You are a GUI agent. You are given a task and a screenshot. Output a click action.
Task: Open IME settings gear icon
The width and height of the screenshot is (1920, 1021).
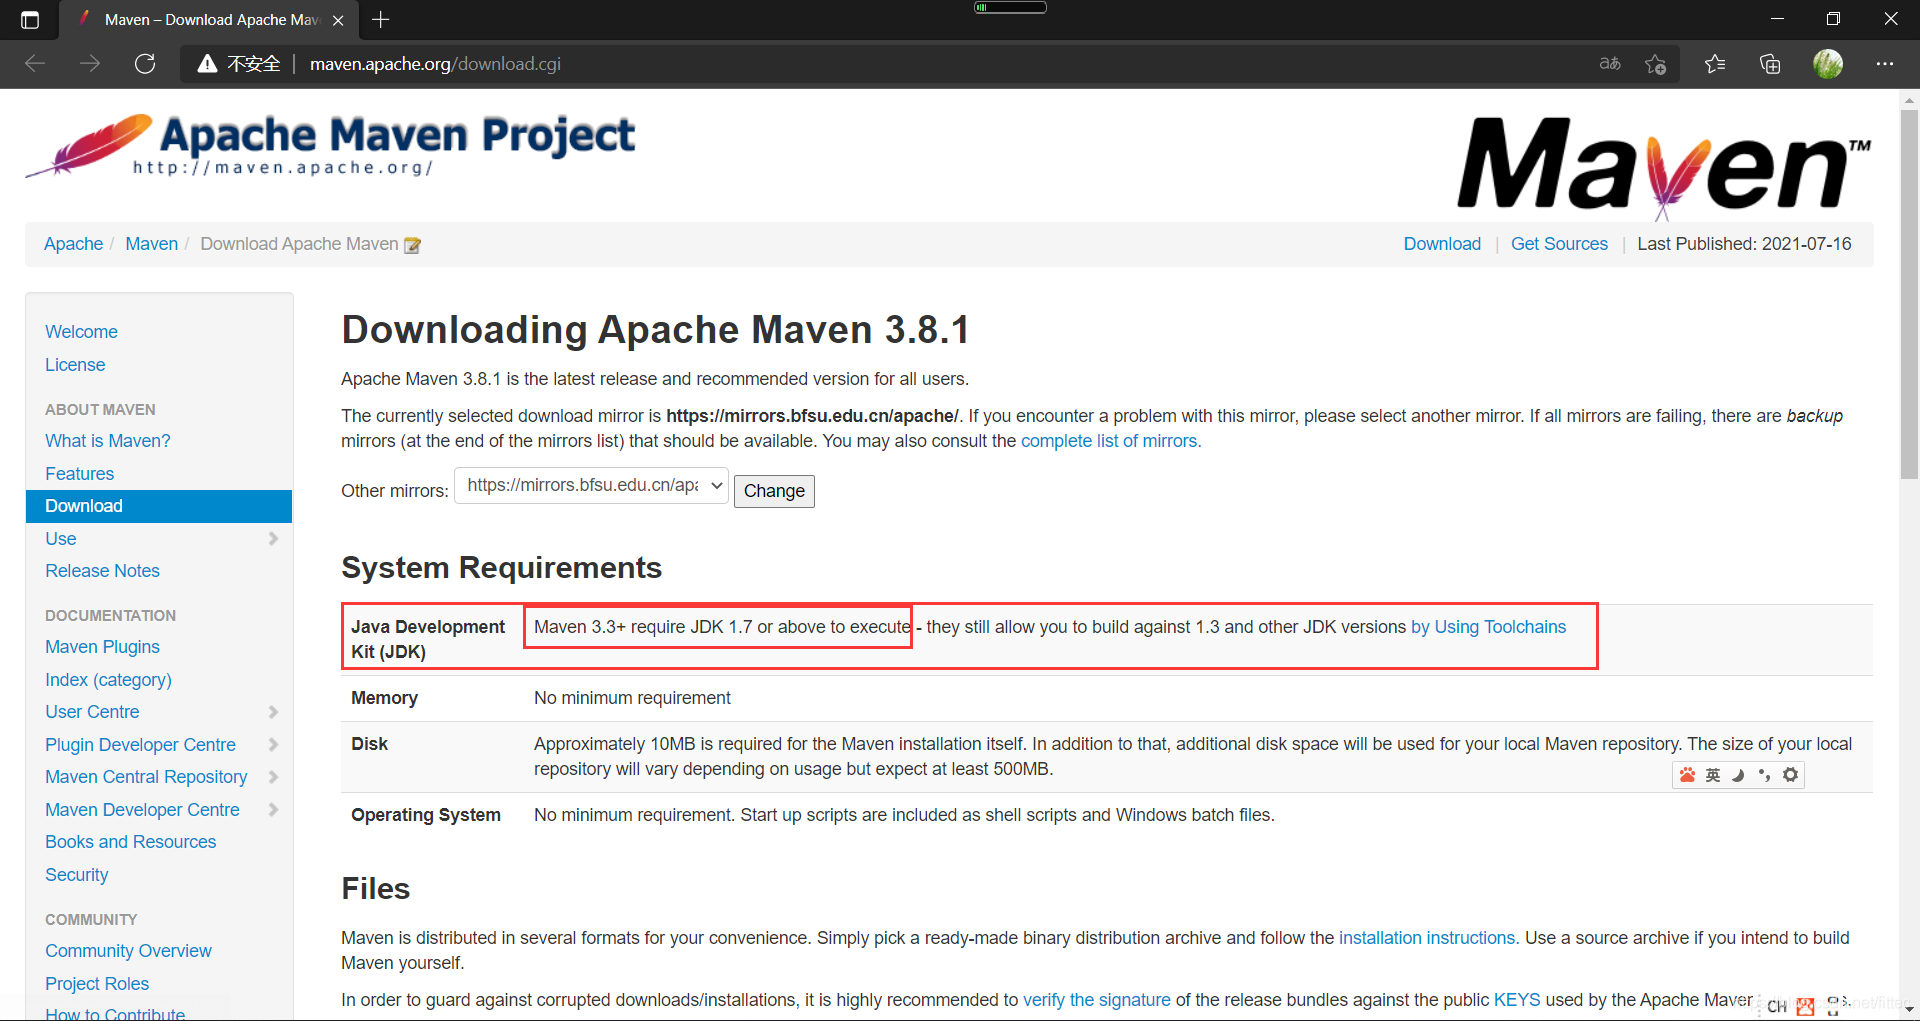[x=1791, y=775]
